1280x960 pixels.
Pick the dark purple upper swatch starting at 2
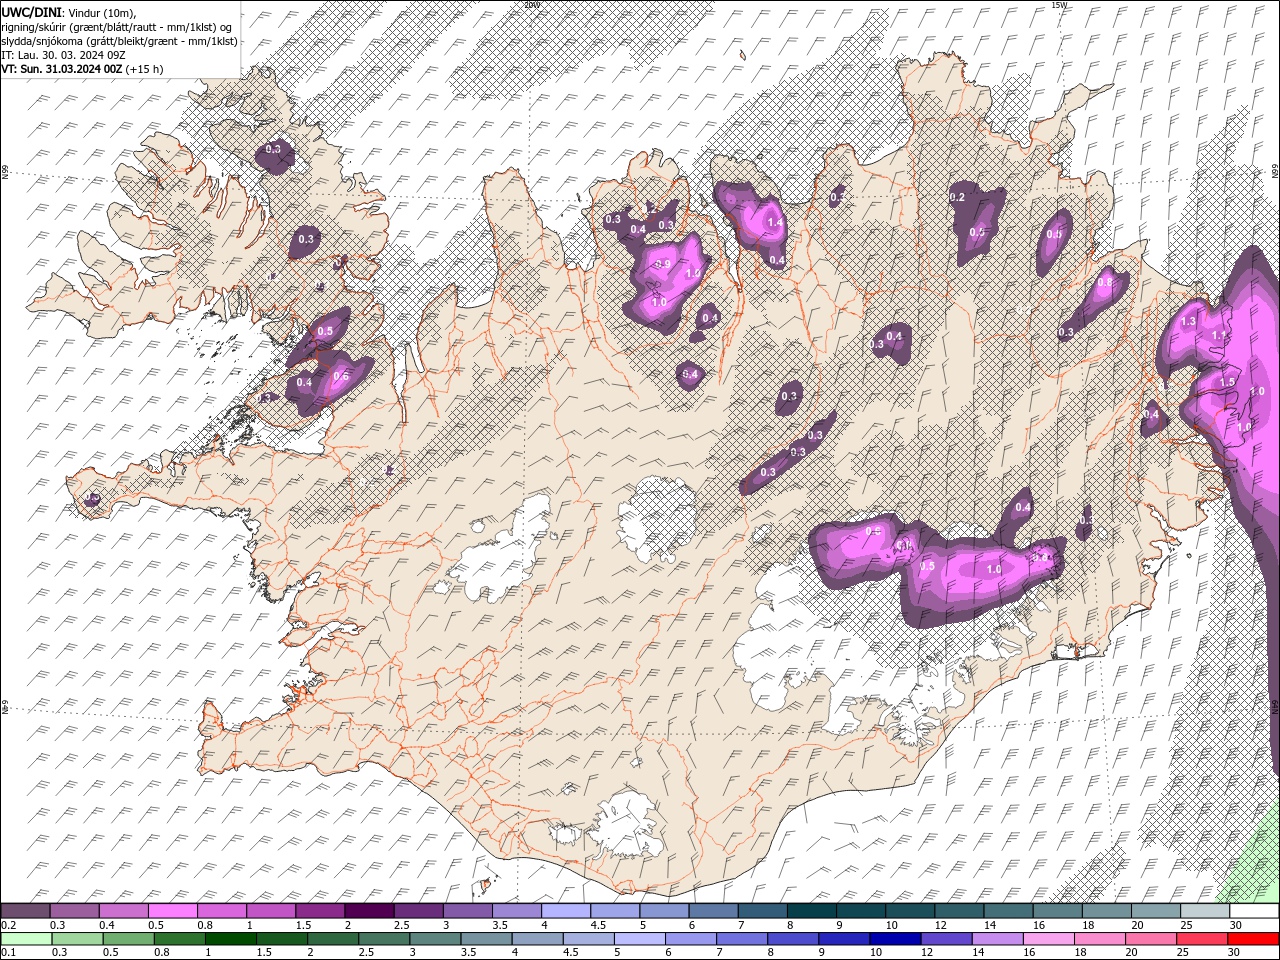[368, 911]
